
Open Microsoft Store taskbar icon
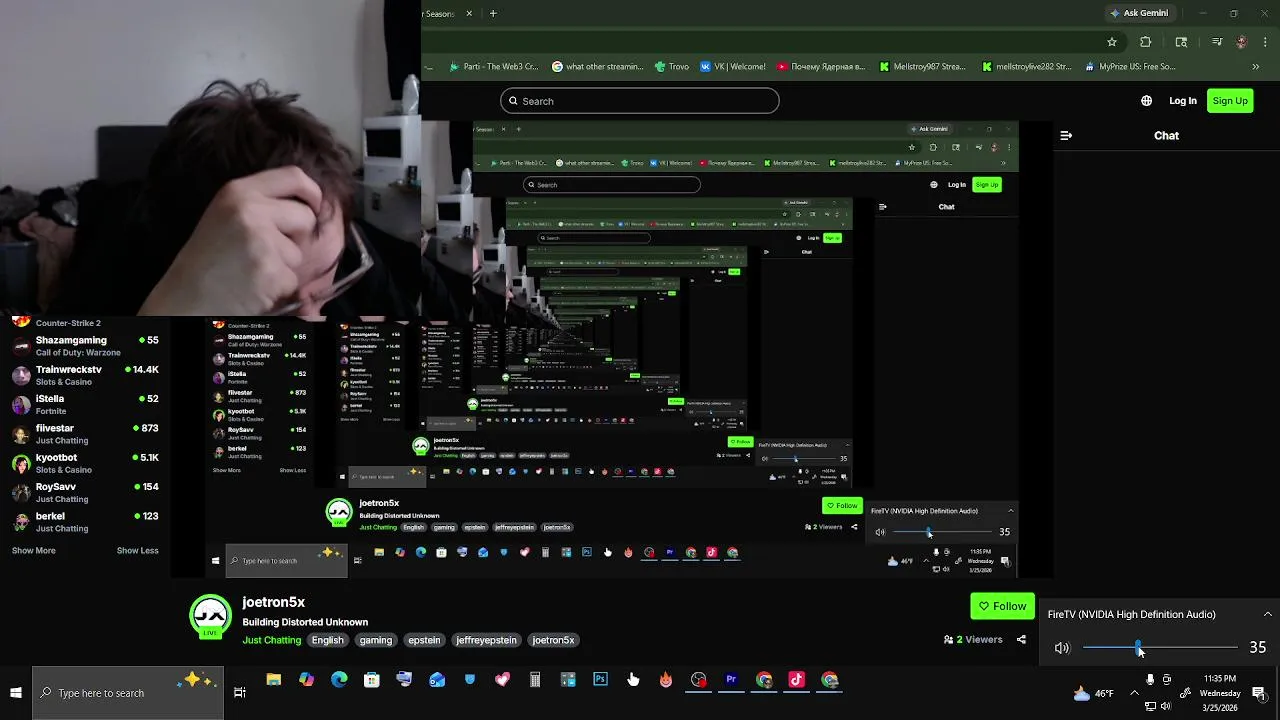pos(372,680)
